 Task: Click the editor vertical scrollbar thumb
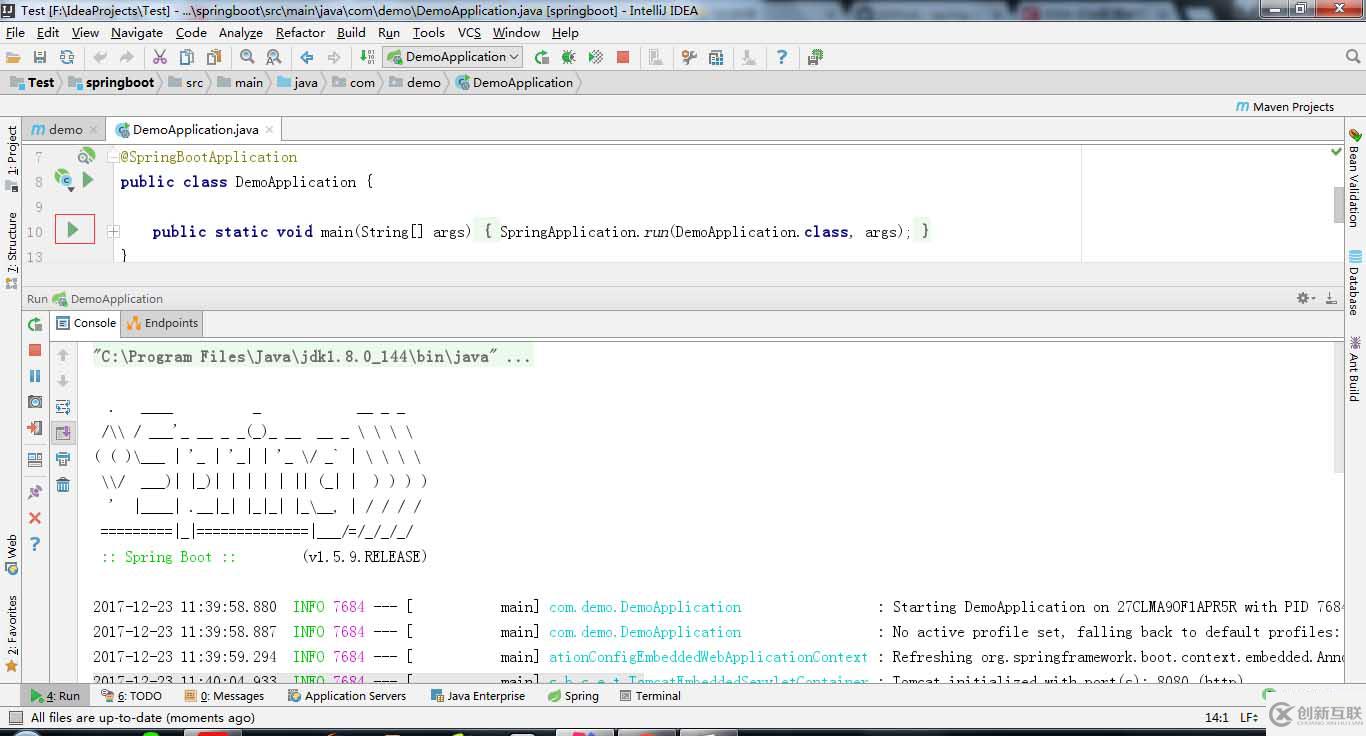point(1339,205)
